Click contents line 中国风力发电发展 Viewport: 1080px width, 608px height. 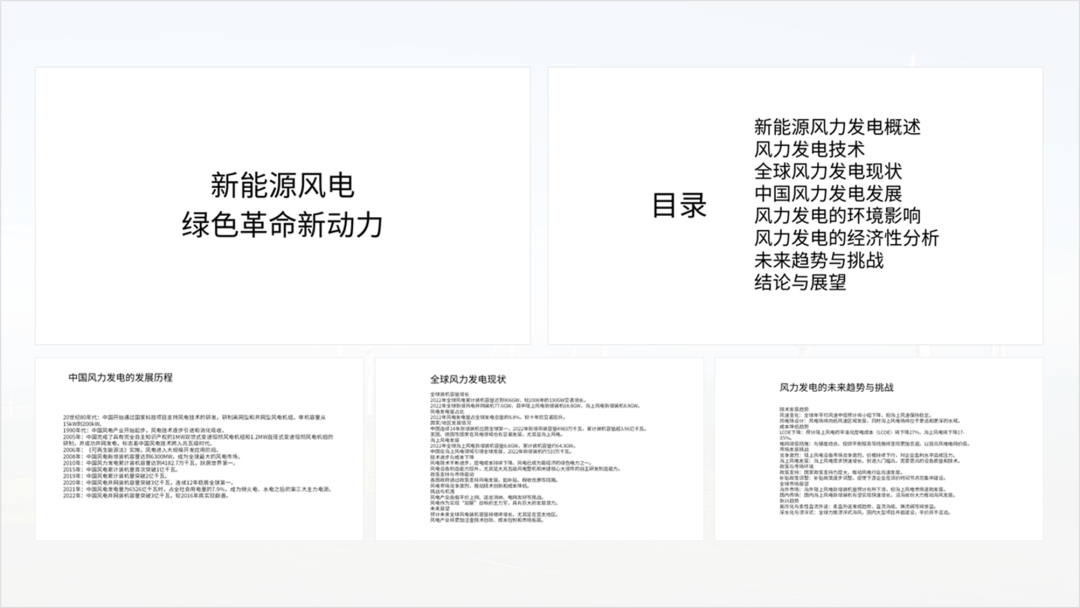[x=828, y=193]
